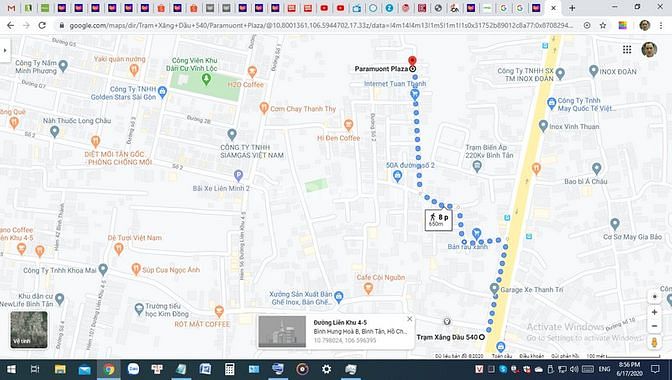
Task: Select the Cafe Cội Nguồn coffee pin
Action: click(368, 289)
